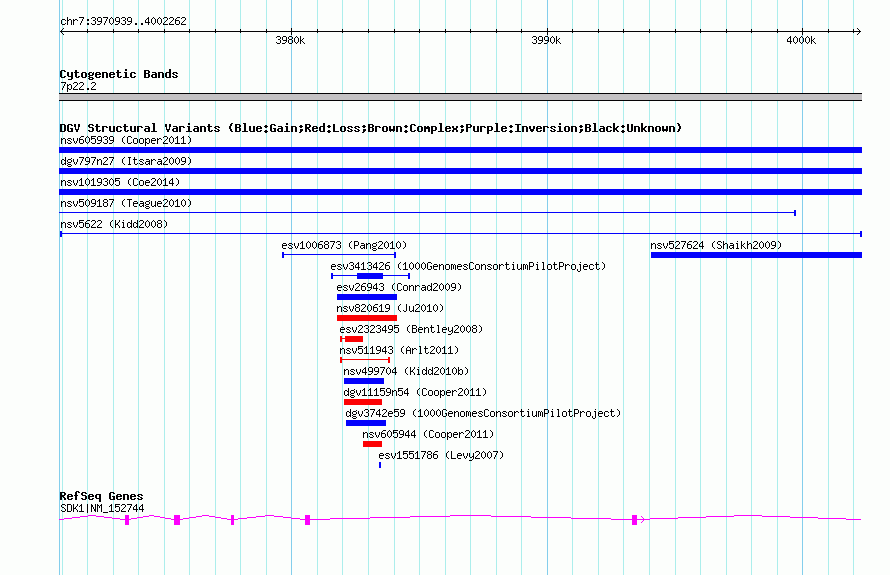Open the nsv5622 (Kidd2008) label
Viewport: 890px width, 575px height.
pos(114,224)
